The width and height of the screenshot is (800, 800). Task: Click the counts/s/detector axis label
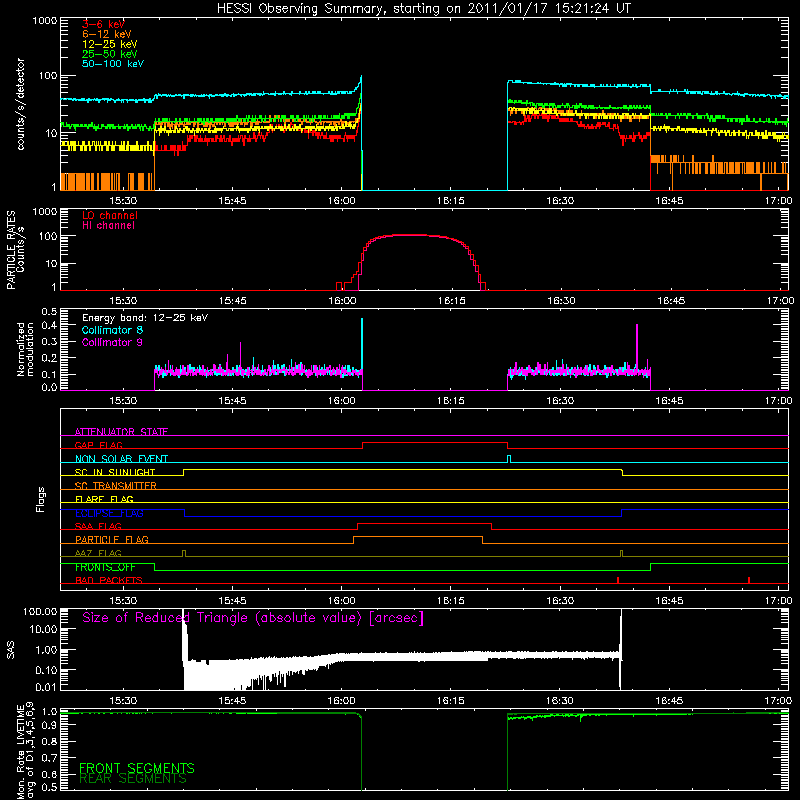pyautogui.click(x=20, y=104)
